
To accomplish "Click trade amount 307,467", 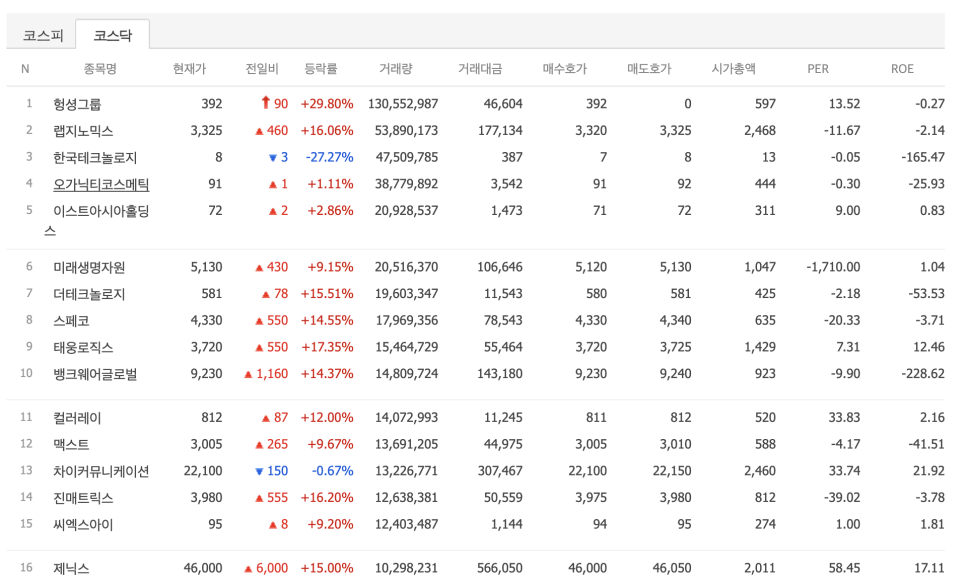I will point(500,471).
